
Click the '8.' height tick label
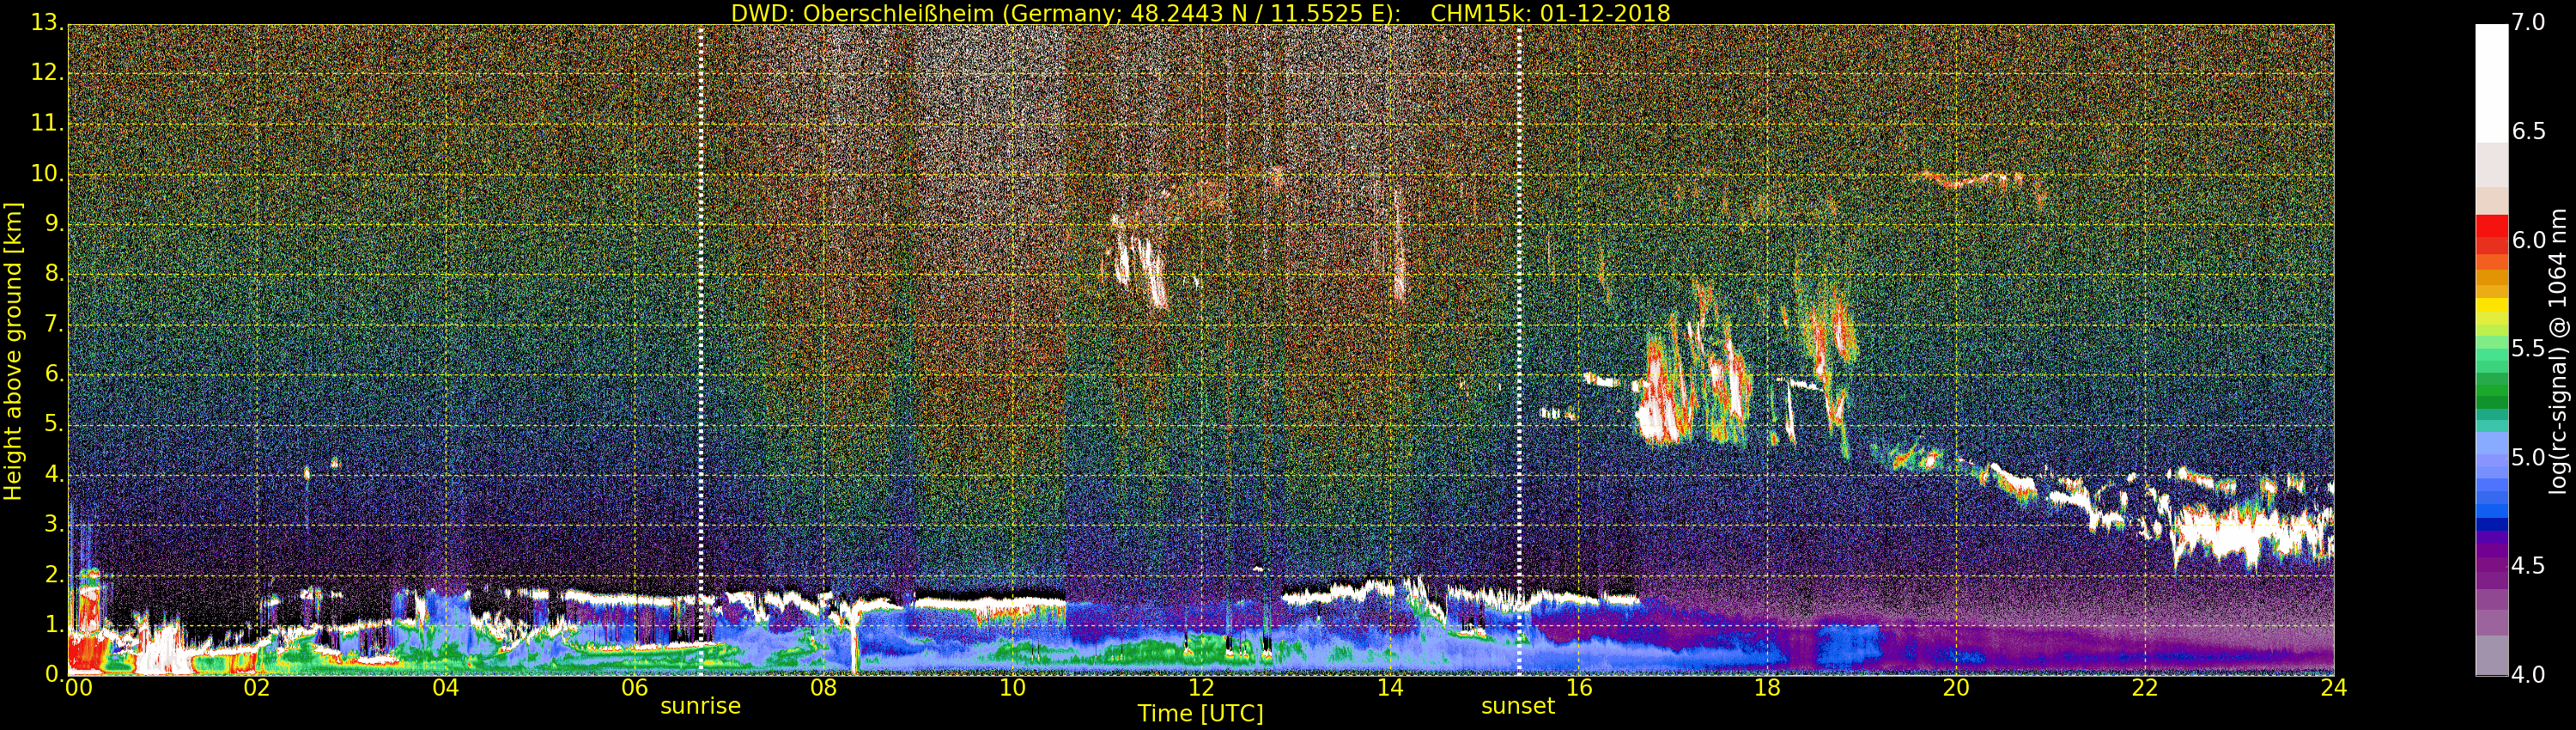(54, 274)
